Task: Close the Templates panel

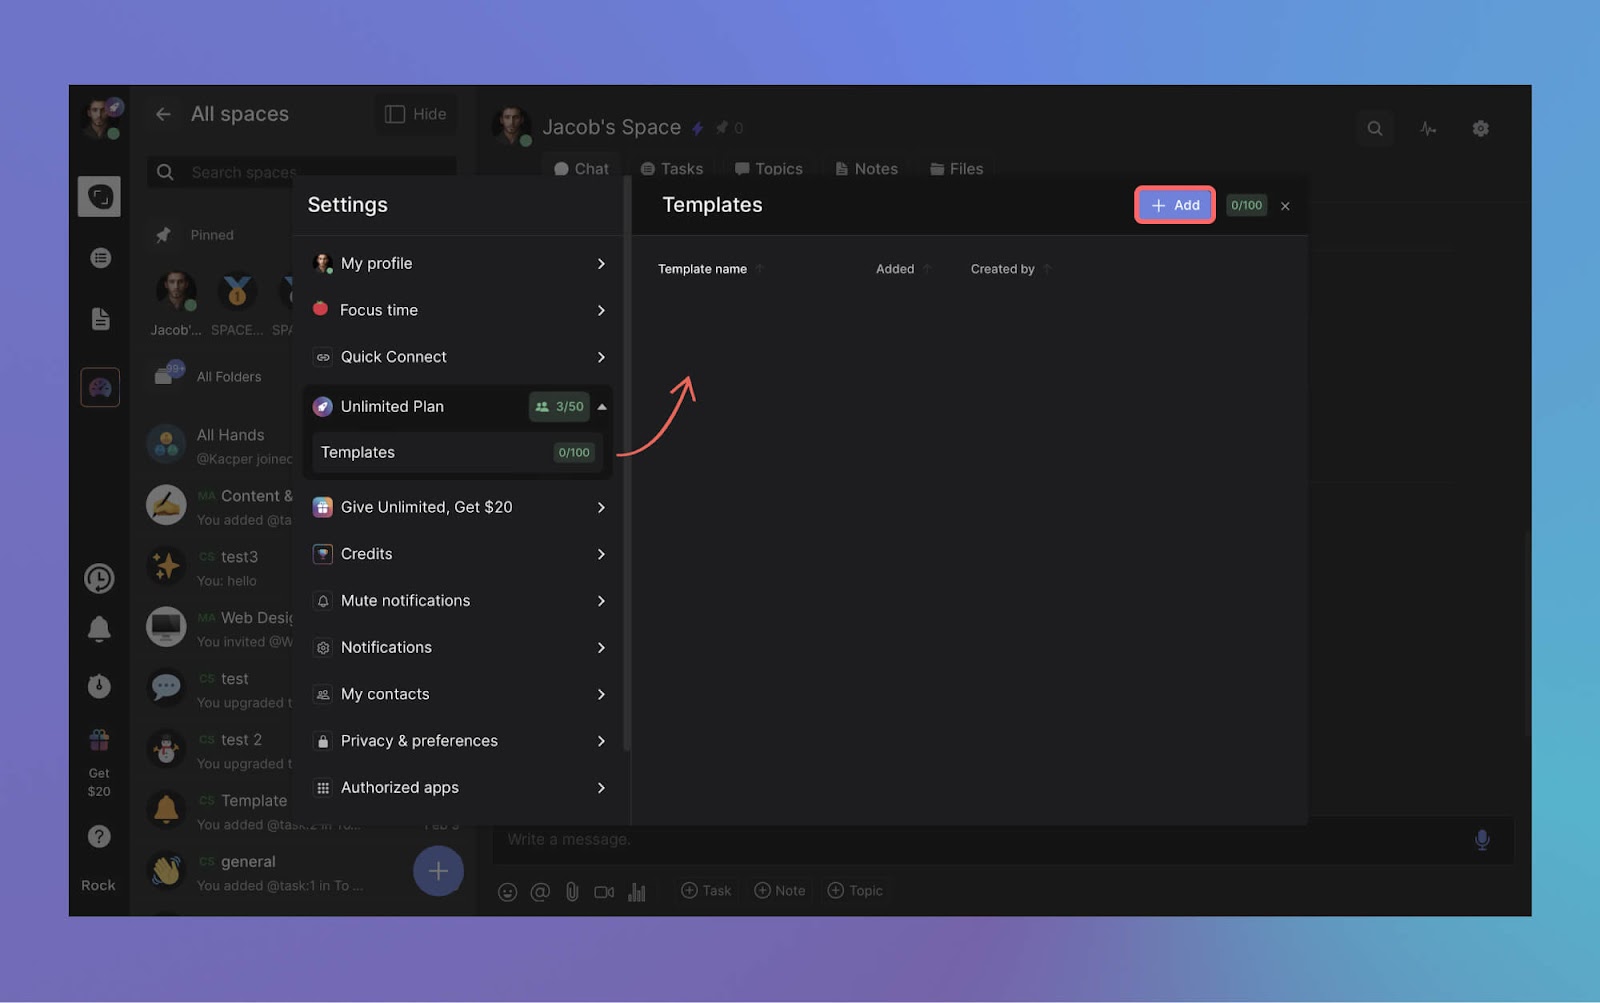Action: click(x=1285, y=206)
